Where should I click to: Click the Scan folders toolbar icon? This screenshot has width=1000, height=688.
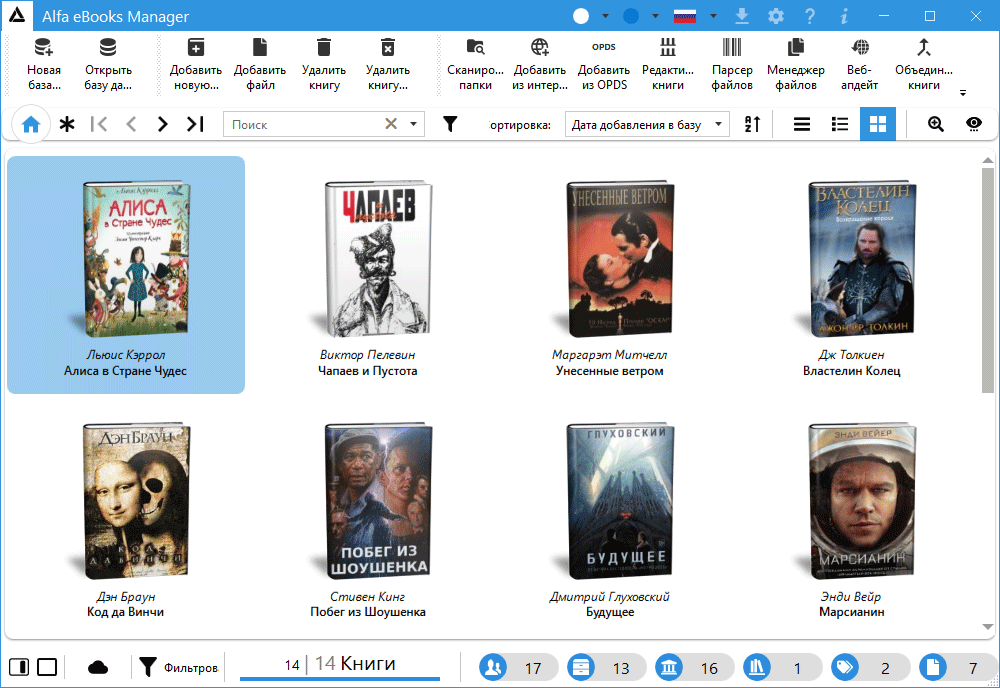[475, 48]
